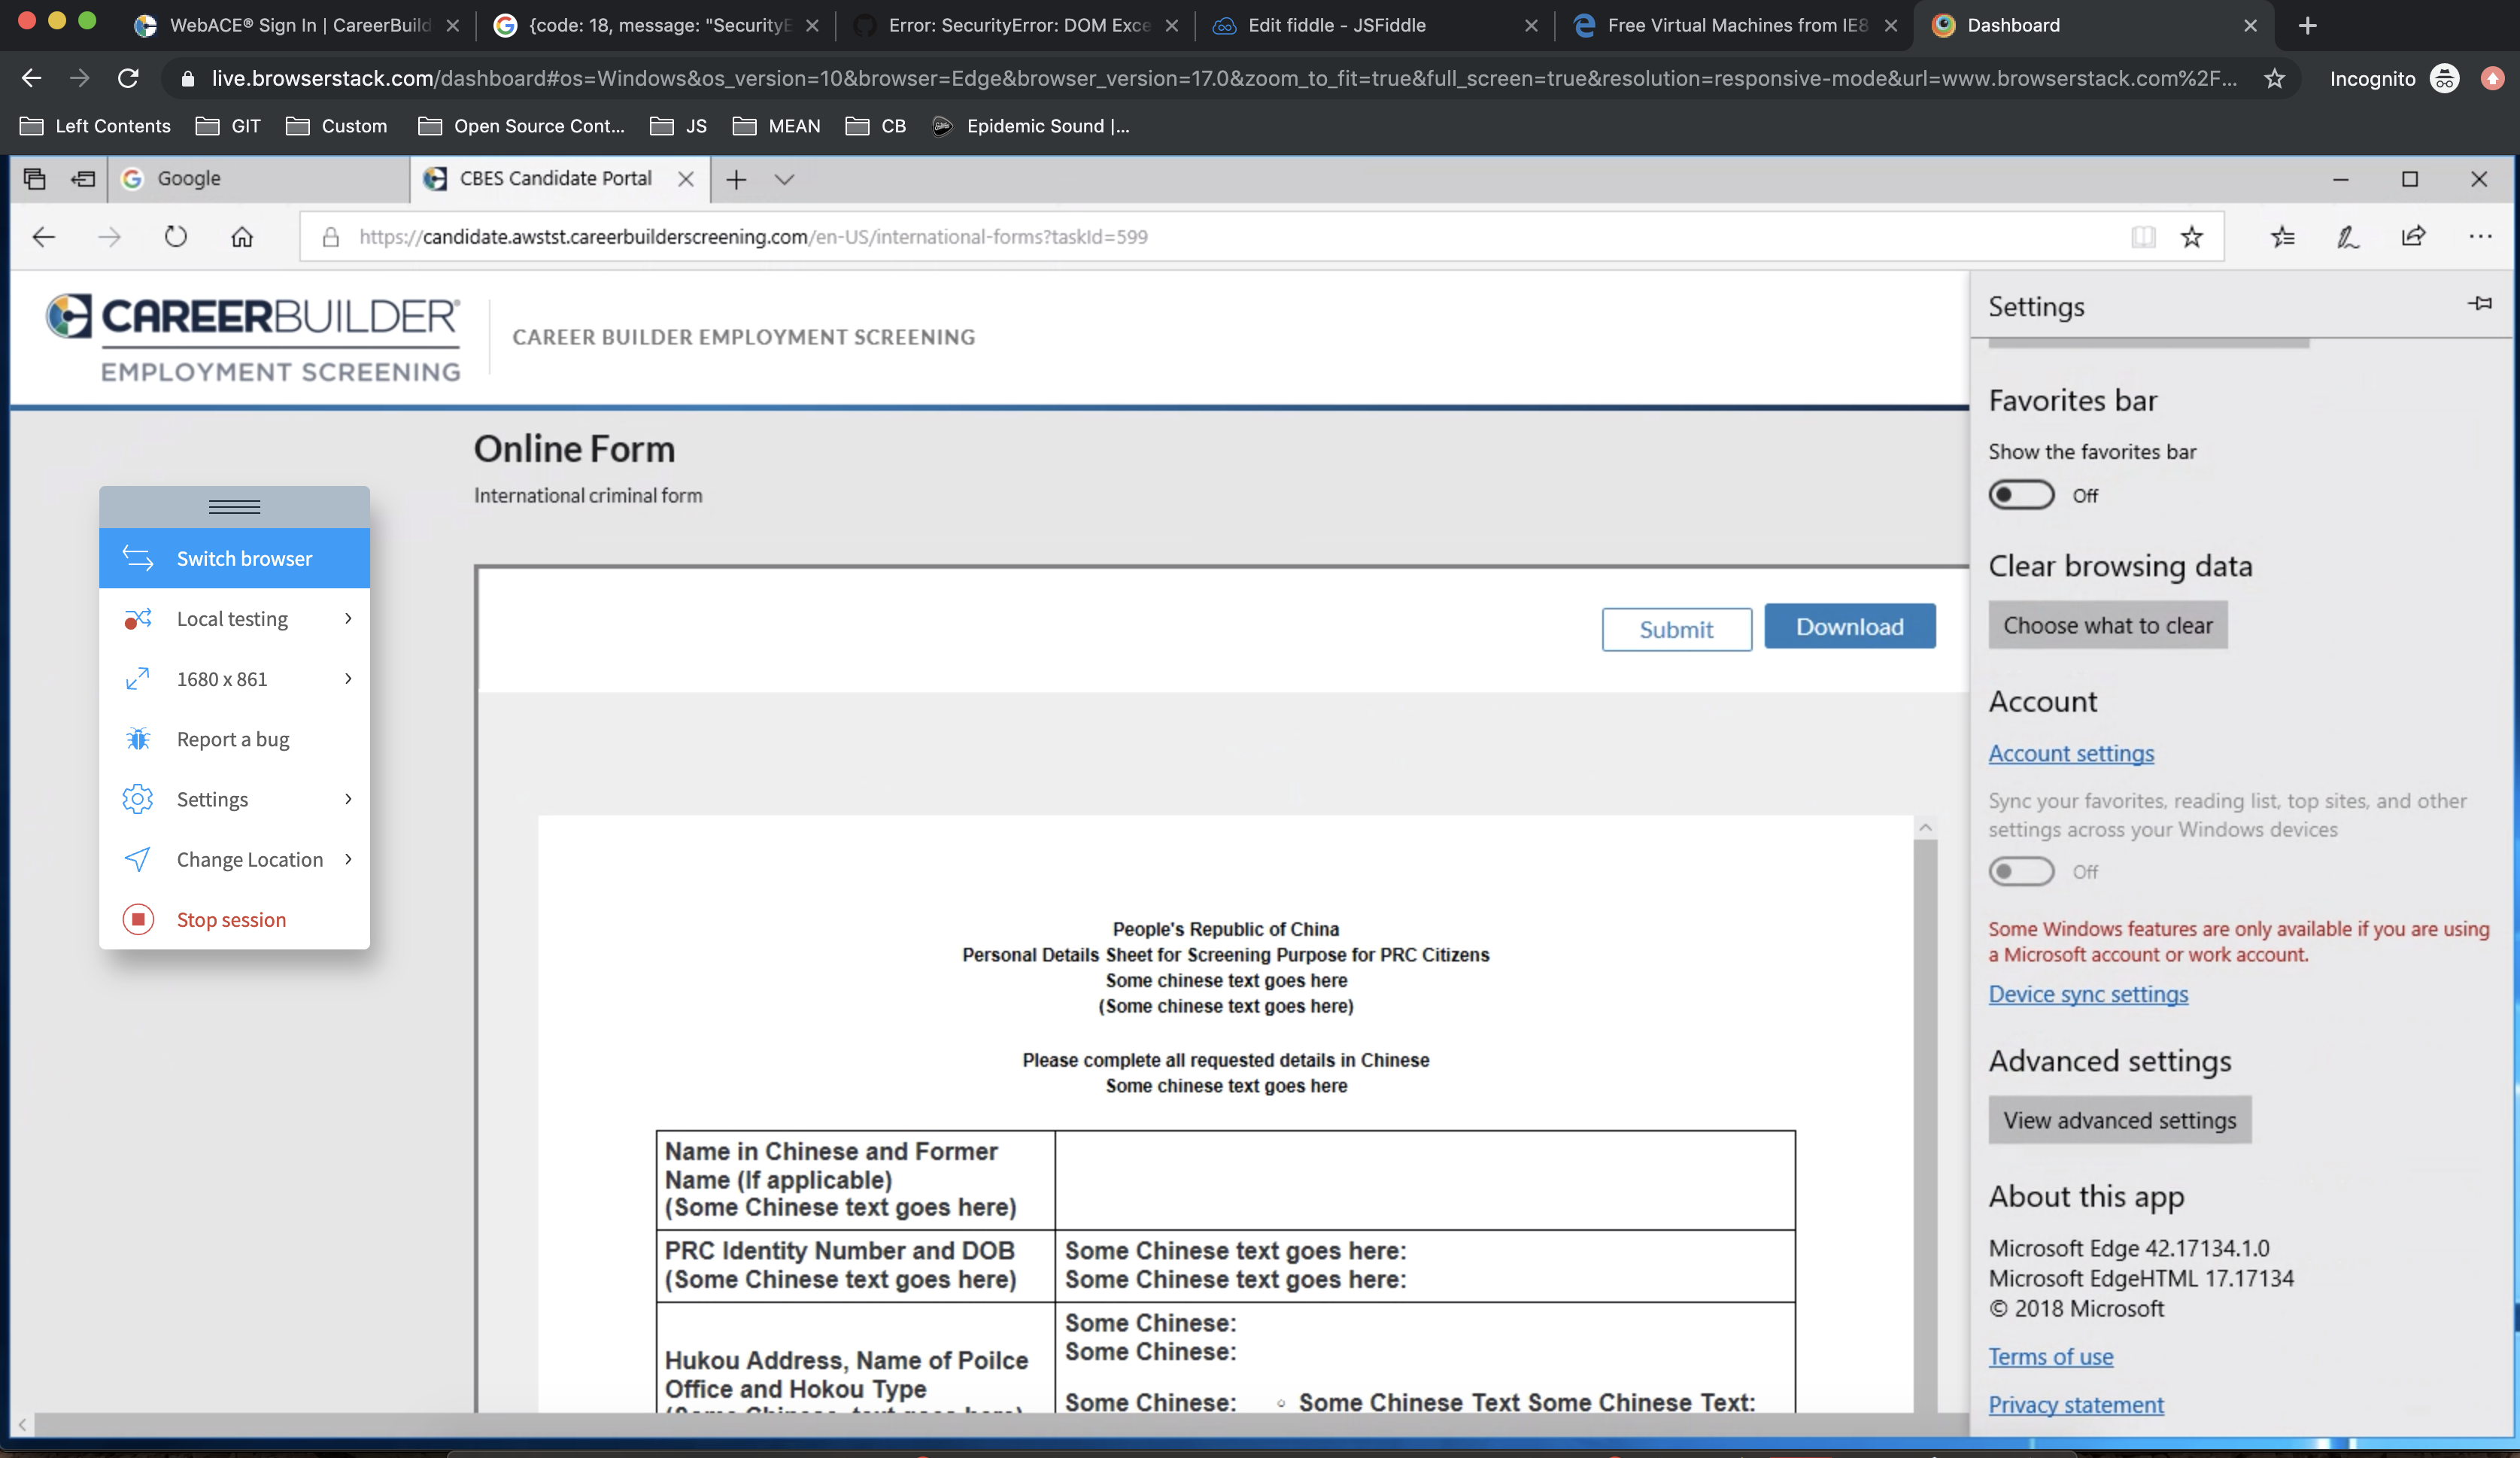This screenshot has height=1458, width=2520.
Task: Bookmark this page with Chrome star
Action: 2274,78
